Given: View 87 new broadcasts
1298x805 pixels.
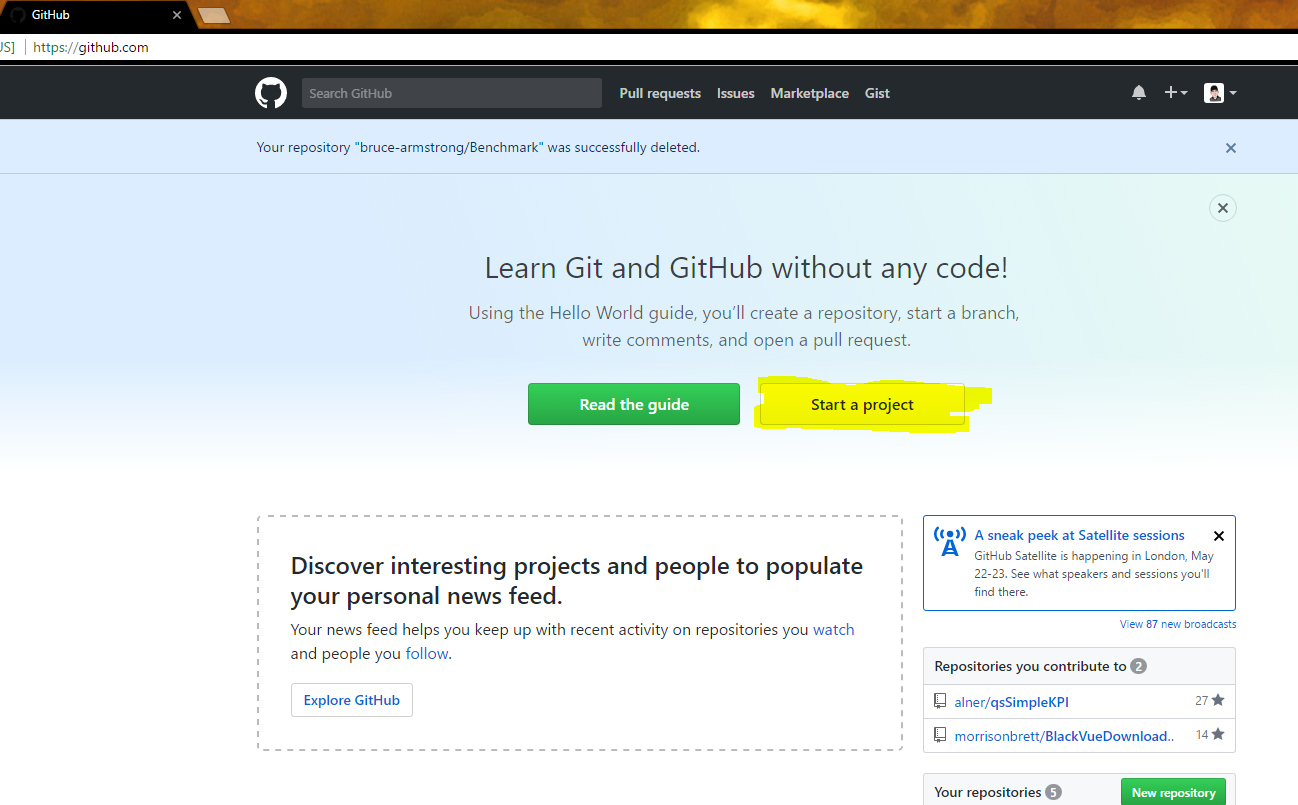Looking at the screenshot, I should click(1178, 624).
